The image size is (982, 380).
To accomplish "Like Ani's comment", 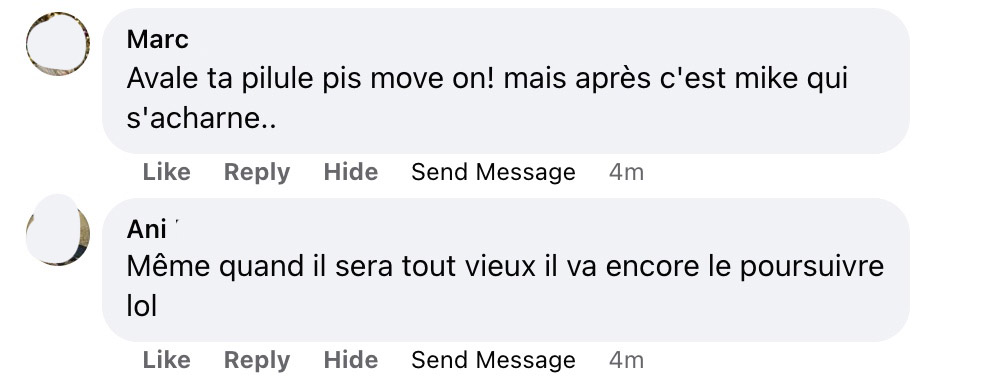I will [x=167, y=360].
